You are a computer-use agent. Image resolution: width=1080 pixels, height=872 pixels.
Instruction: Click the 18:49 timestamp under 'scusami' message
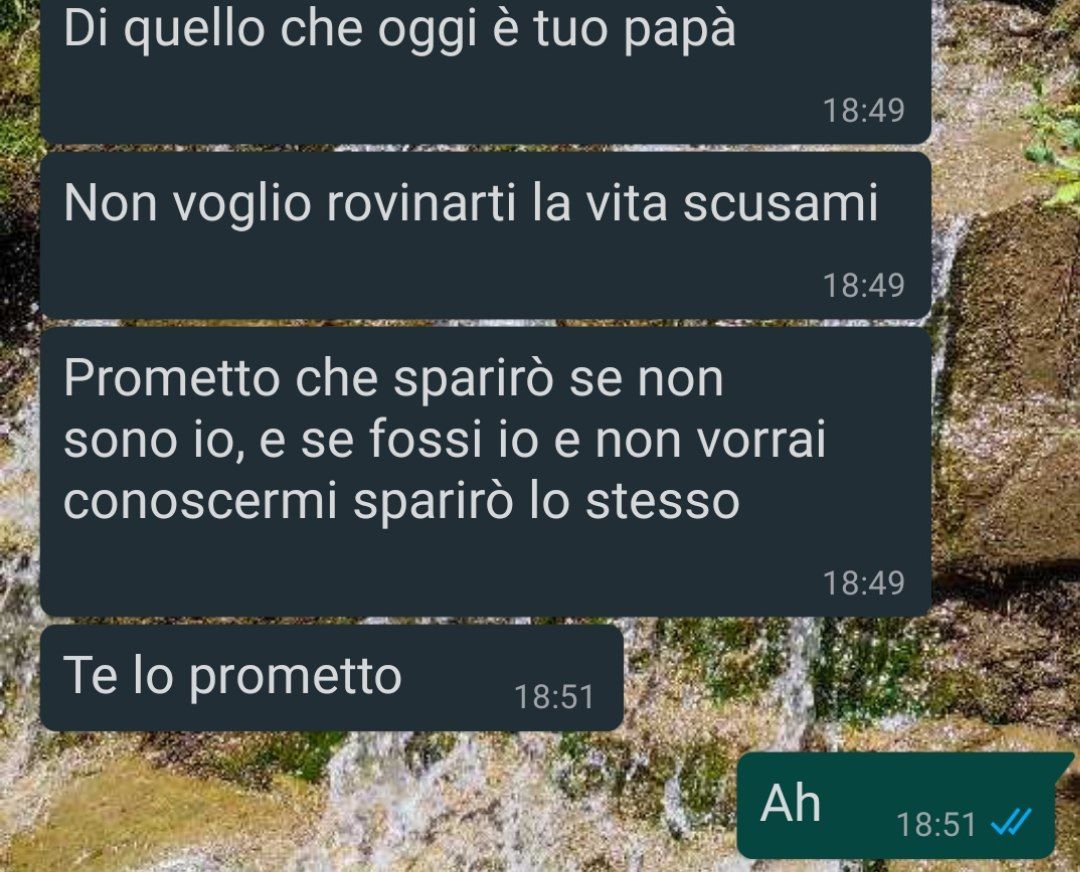864,285
